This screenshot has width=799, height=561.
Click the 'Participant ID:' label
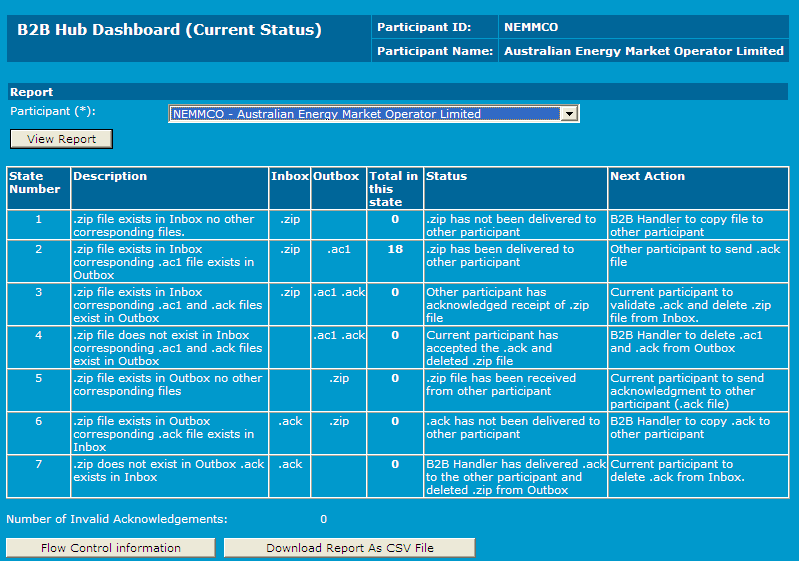(424, 27)
